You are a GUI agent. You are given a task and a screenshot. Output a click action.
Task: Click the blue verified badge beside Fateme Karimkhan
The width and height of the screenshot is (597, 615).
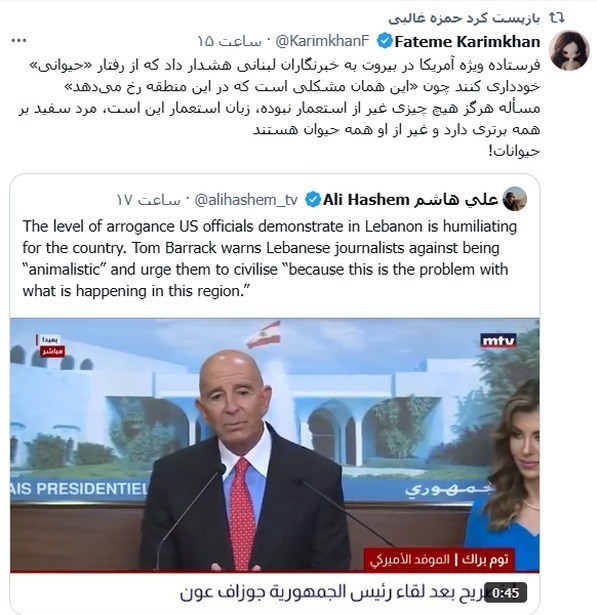(x=384, y=41)
